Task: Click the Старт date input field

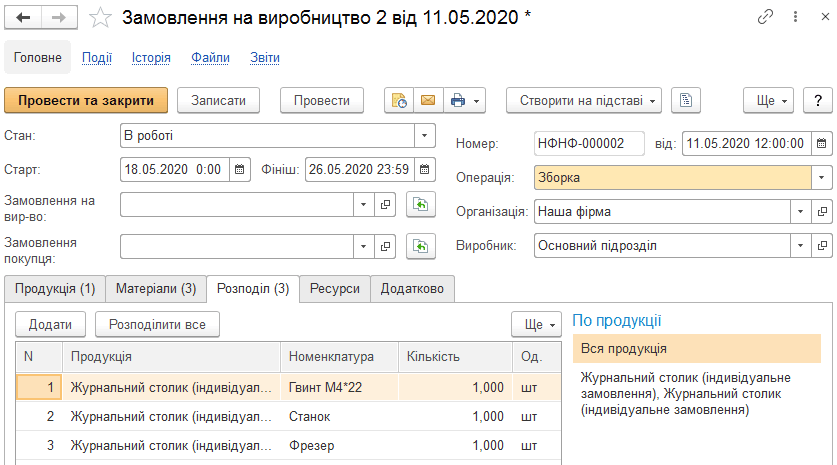Action: point(175,170)
